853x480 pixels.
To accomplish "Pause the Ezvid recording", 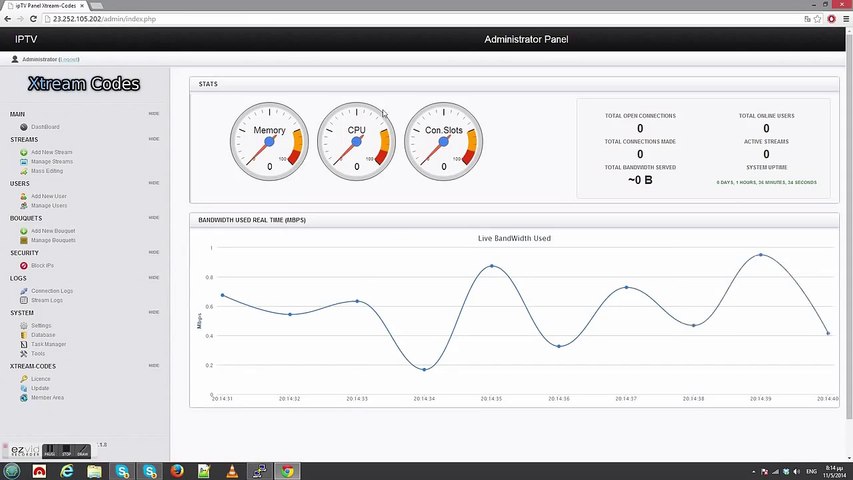I will click(x=50, y=451).
